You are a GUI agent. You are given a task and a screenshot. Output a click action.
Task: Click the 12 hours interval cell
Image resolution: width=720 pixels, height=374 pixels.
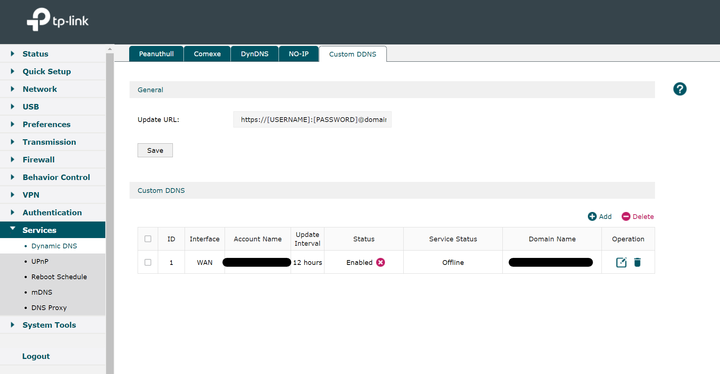click(308, 262)
